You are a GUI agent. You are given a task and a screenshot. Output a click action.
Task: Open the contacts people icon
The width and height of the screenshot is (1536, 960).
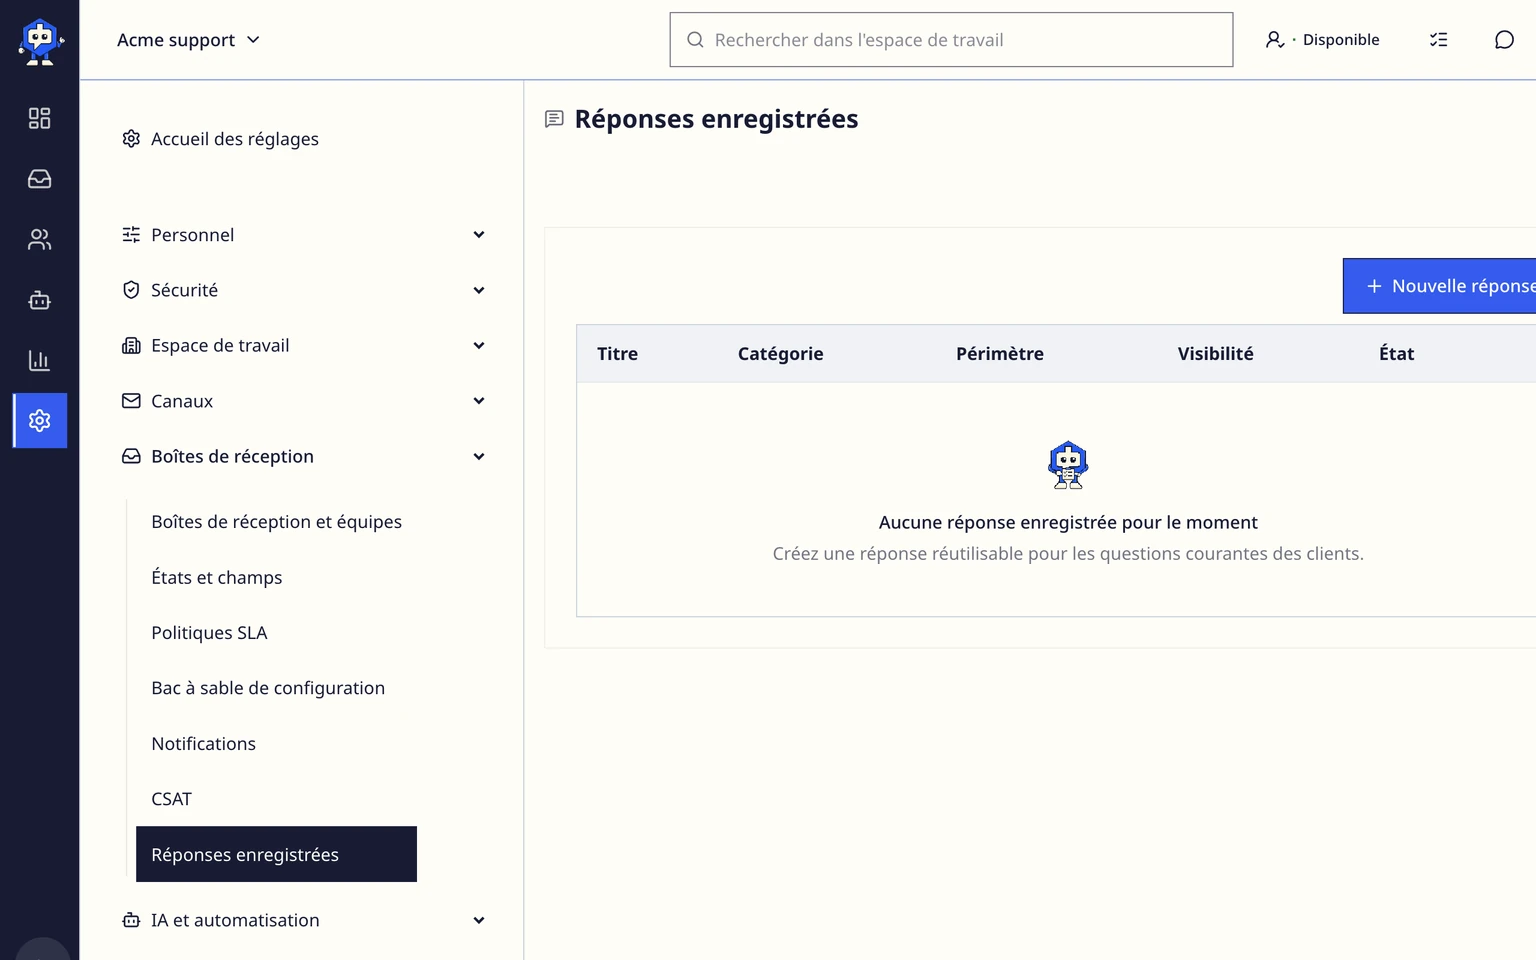(x=39, y=240)
